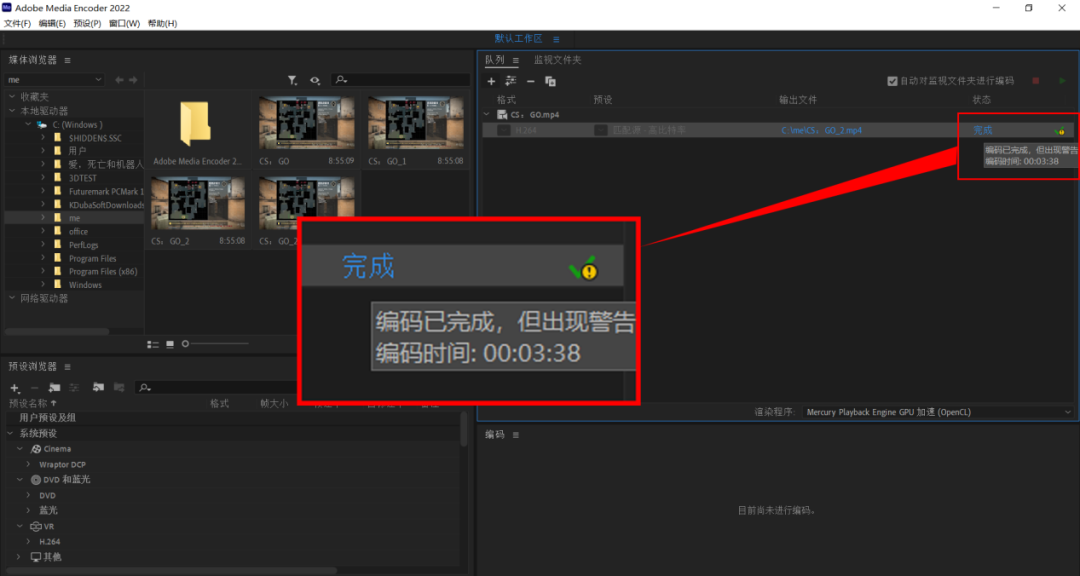The height and width of the screenshot is (576, 1080).
Task: Collapse the 收藏夹 tree section
Action: pos(12,97)
